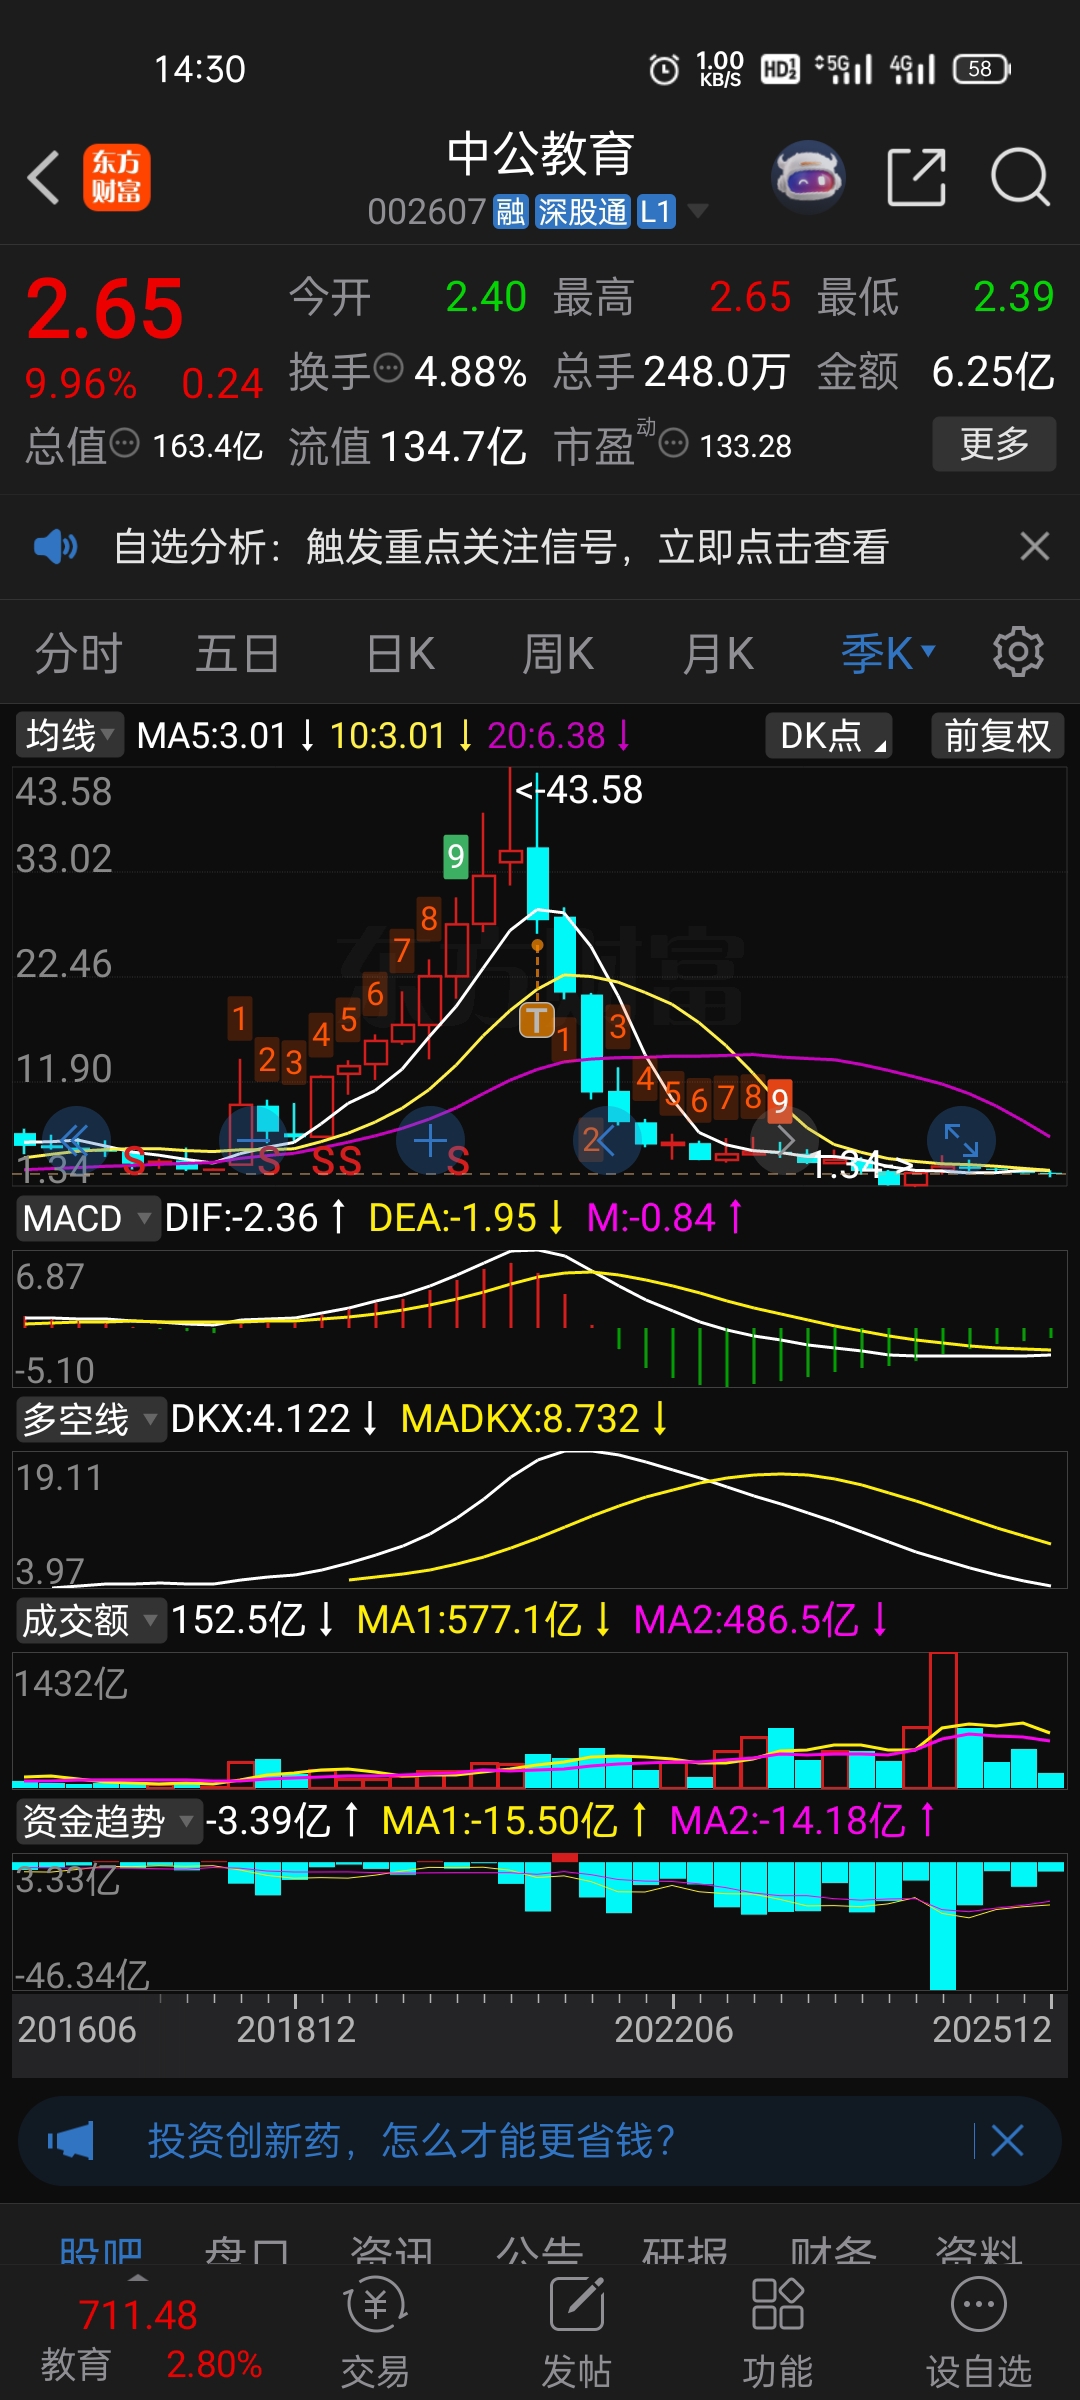Close the 投资创新药 ad banner
This screenshot has height=2400, width=1080.
[1007, 2141]
